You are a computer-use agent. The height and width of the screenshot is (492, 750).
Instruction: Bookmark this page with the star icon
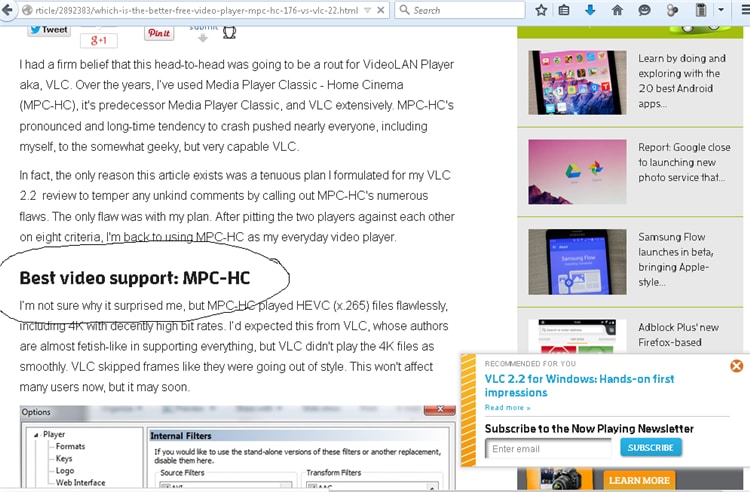click(541, 10)
